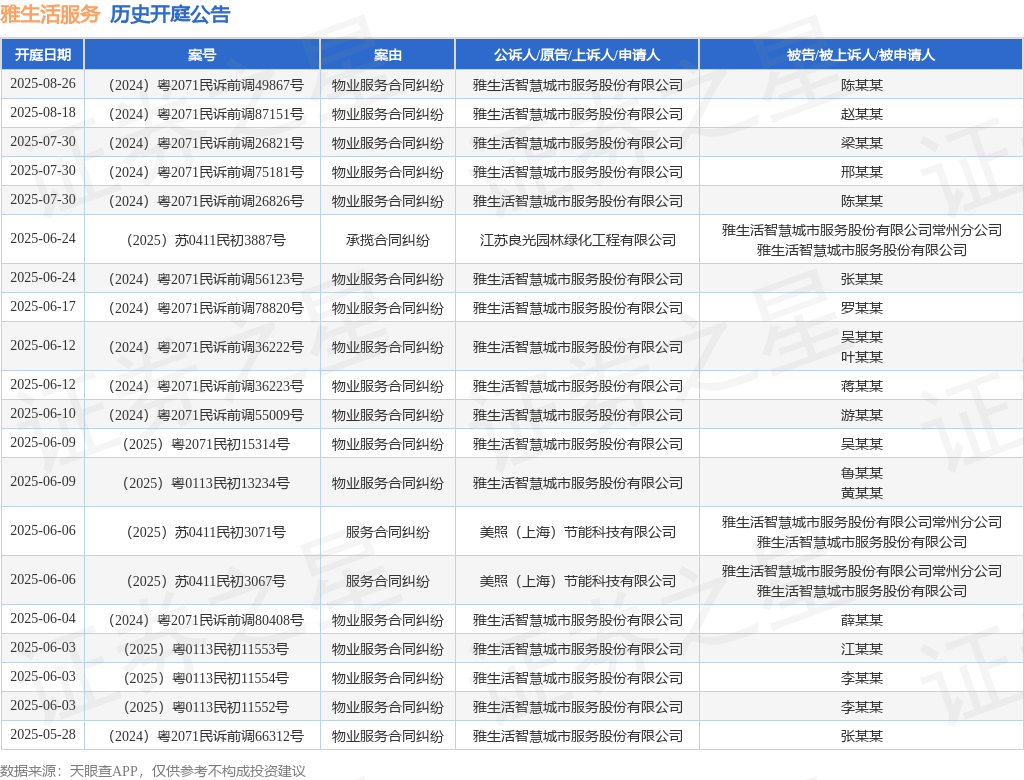1024x780 pixels.
Task: Click the 案由 column header
Action: click(387, 55)
